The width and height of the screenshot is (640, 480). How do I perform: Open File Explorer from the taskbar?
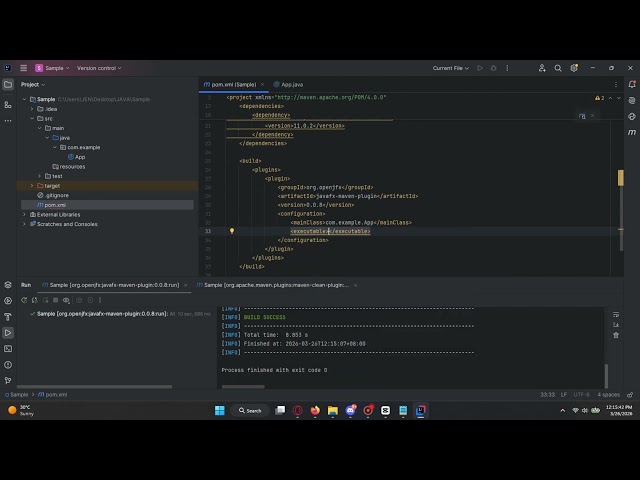click(333, 410)
